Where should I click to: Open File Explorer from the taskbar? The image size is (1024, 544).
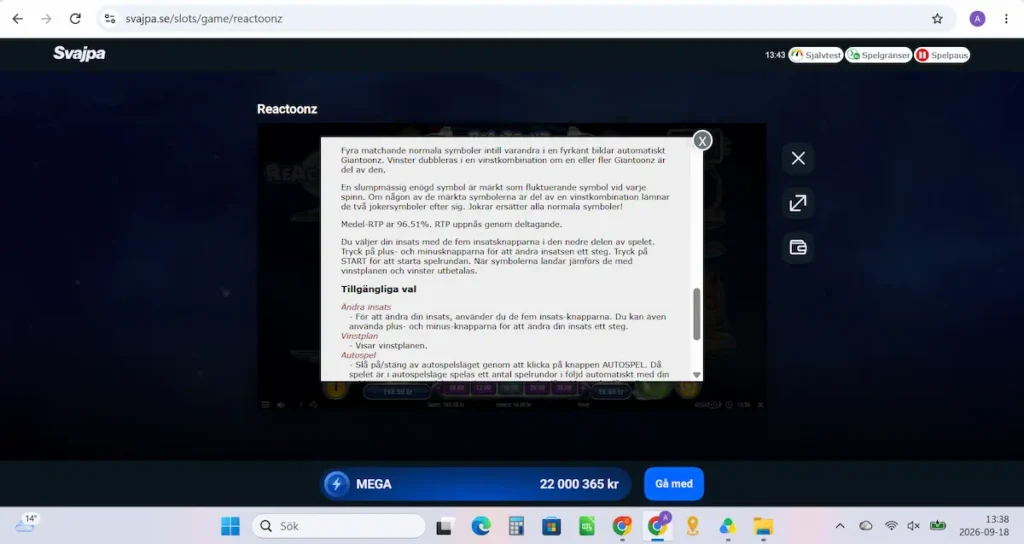[763, 526]
